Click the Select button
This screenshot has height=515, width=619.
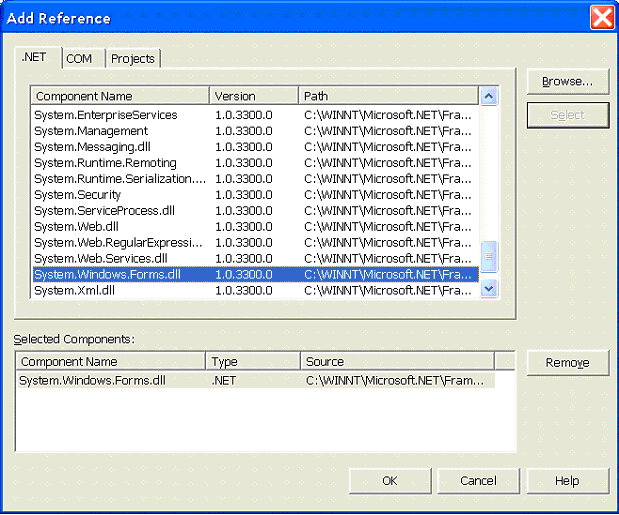pos(568,115)
